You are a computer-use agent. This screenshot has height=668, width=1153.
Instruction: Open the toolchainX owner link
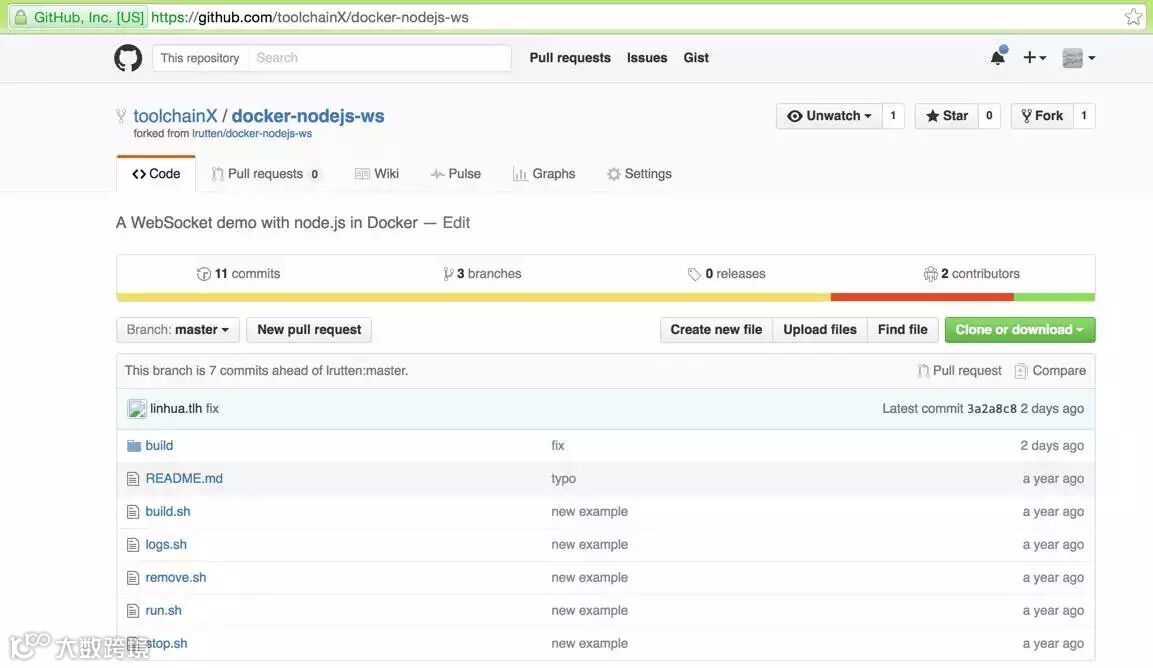(x=175, y=116)
